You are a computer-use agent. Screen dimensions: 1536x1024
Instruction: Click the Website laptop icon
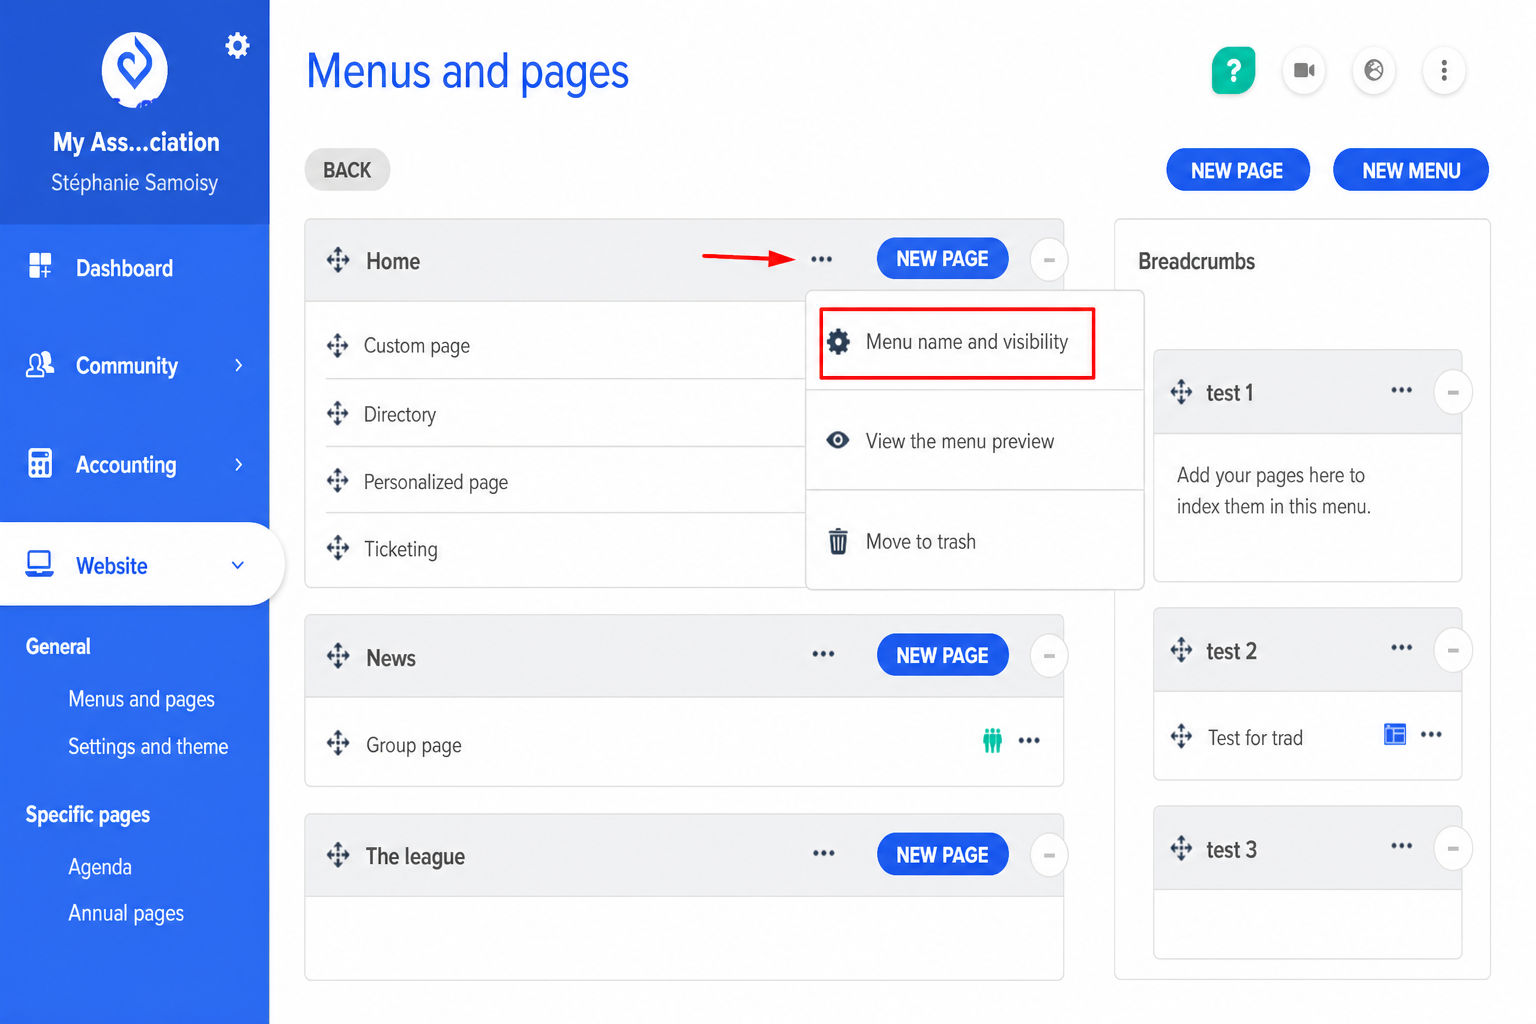(x=40, y=564)
